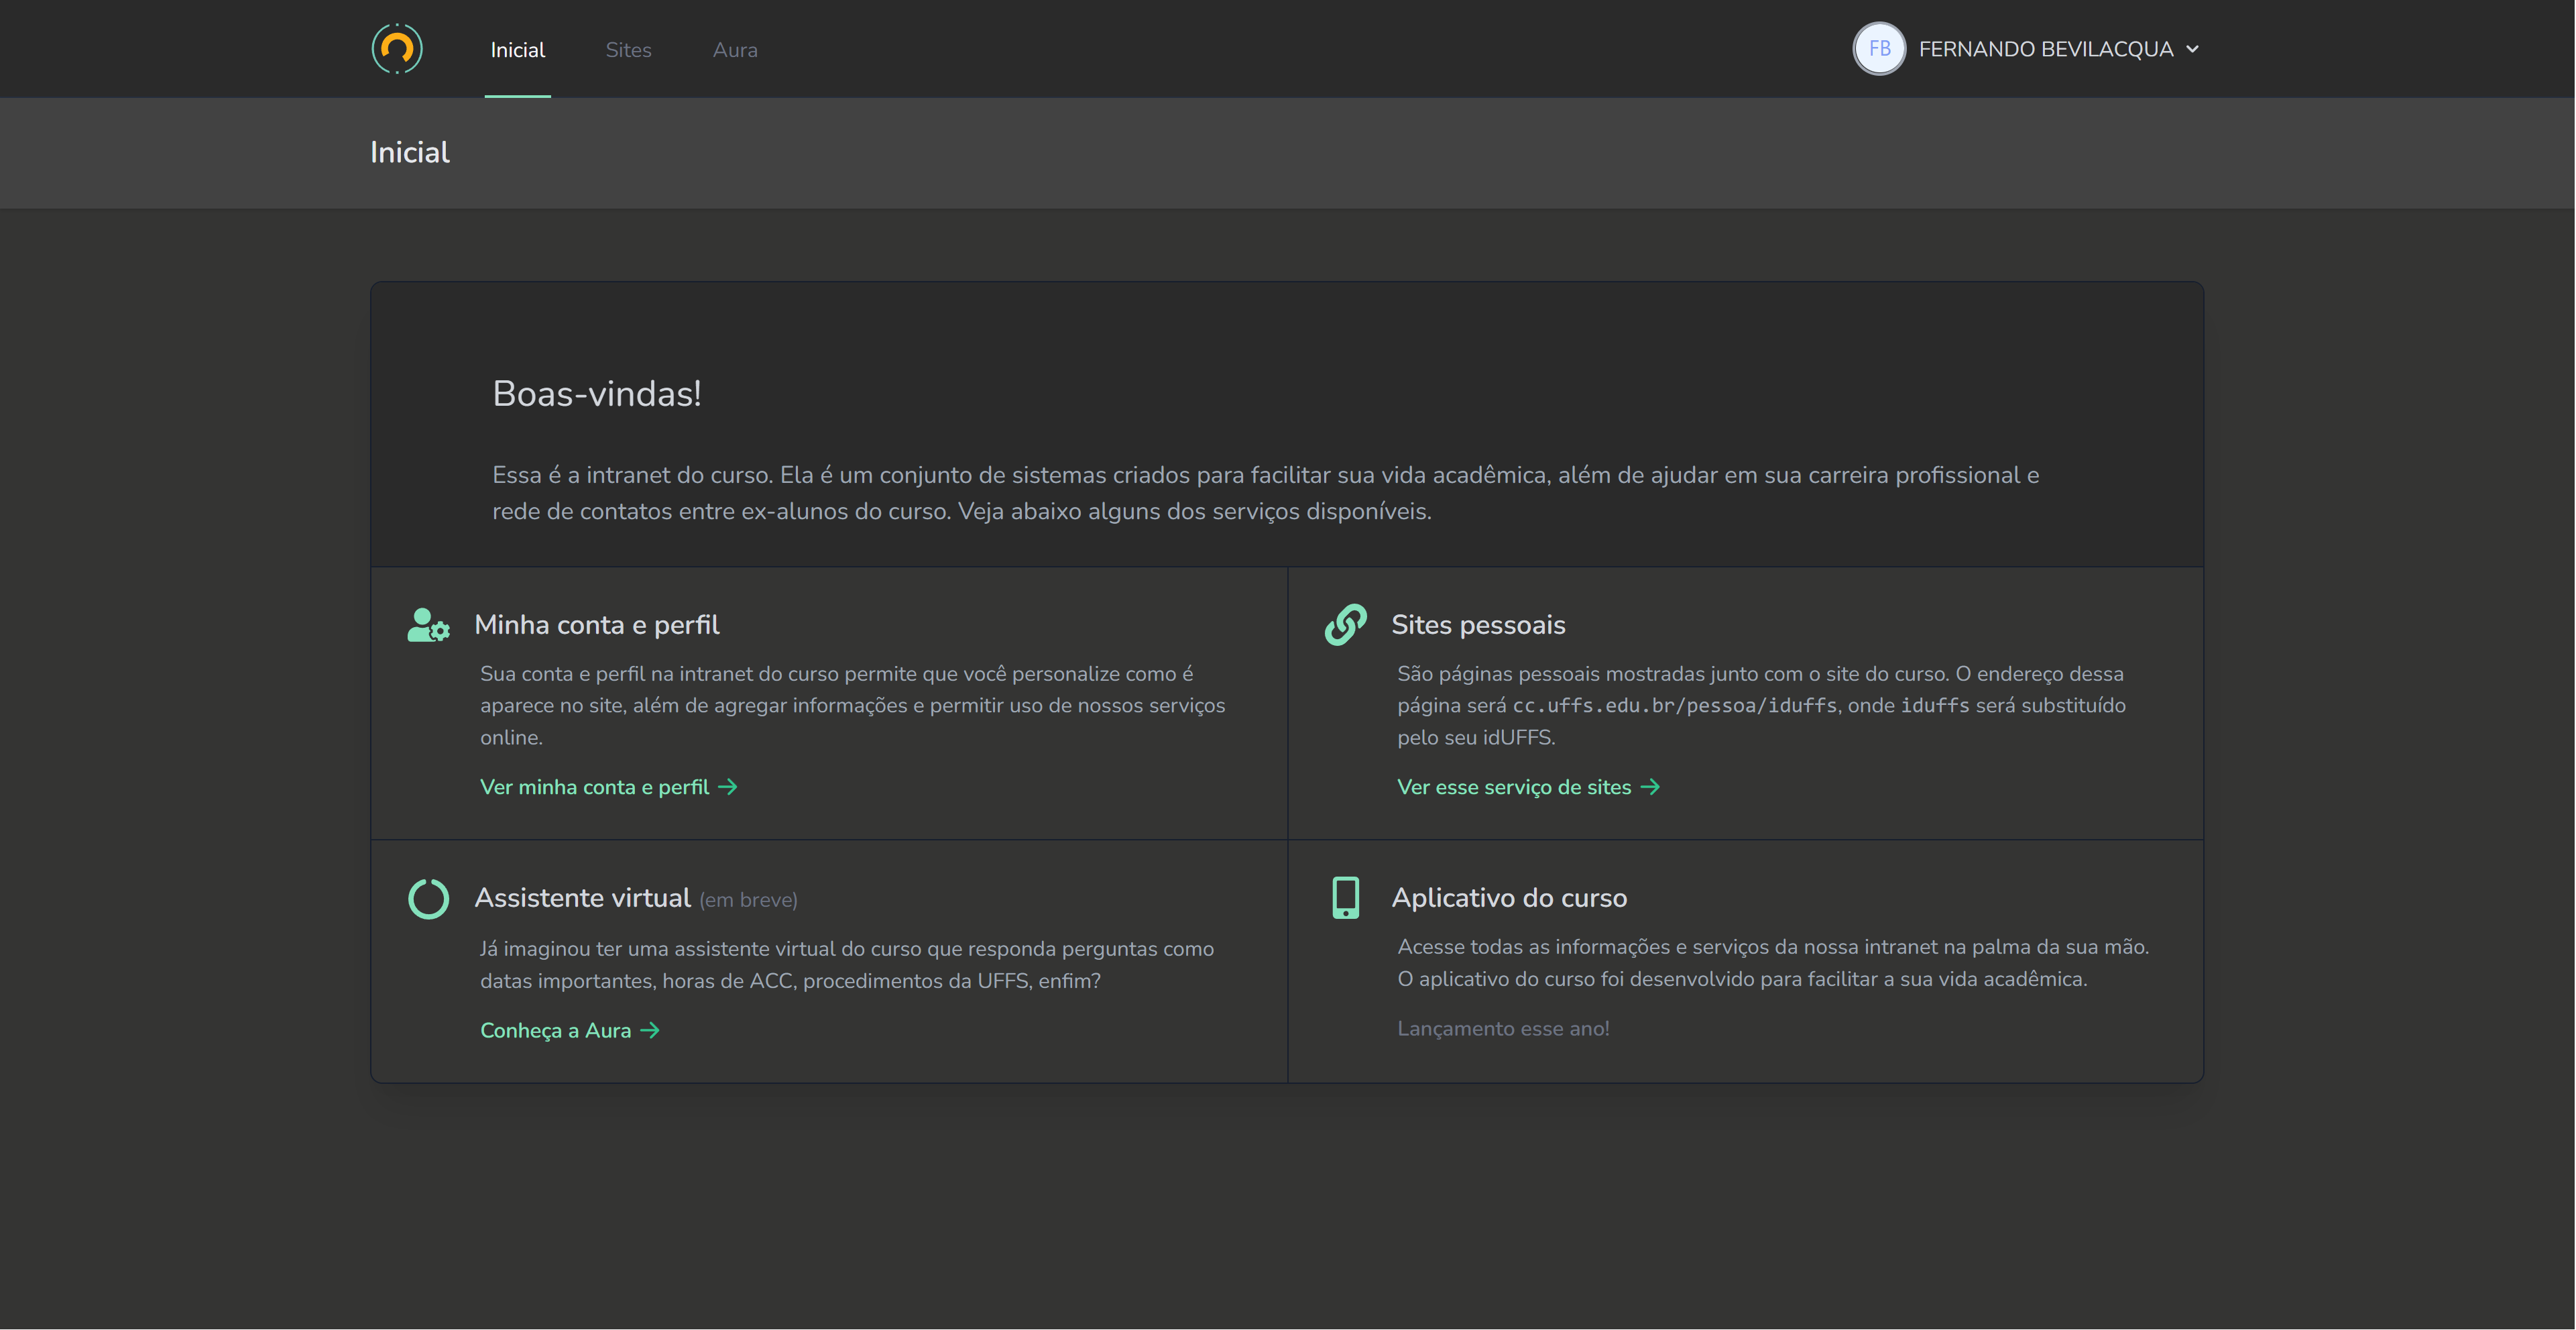Image resolution: width=2576 pixels, height=1330 pixels.
Task: Open the Inicial tab
Action: pyautogui.click(x=517, y=49)
